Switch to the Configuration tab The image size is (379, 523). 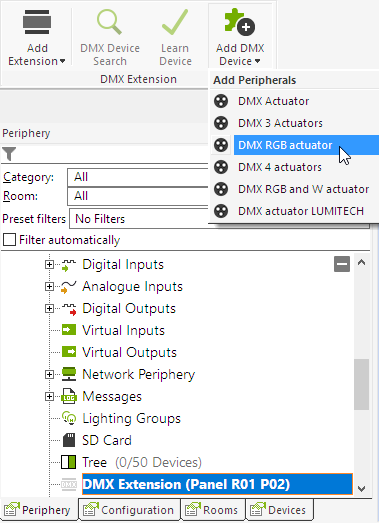click(130, 509)
